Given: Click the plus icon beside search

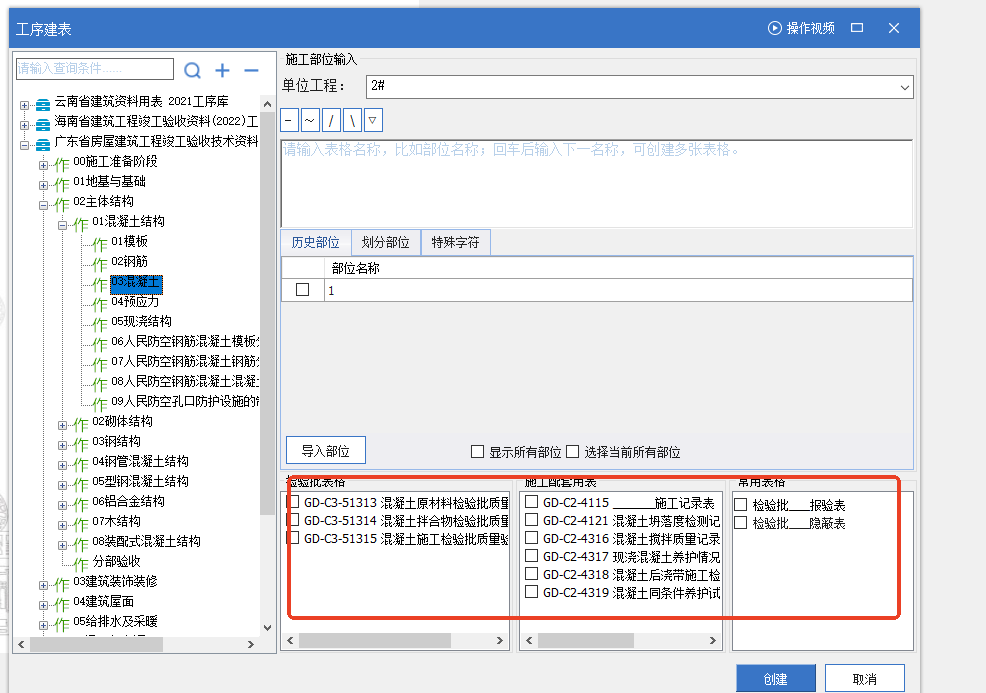Looking at the screenshot, I should tap(222, 70).
